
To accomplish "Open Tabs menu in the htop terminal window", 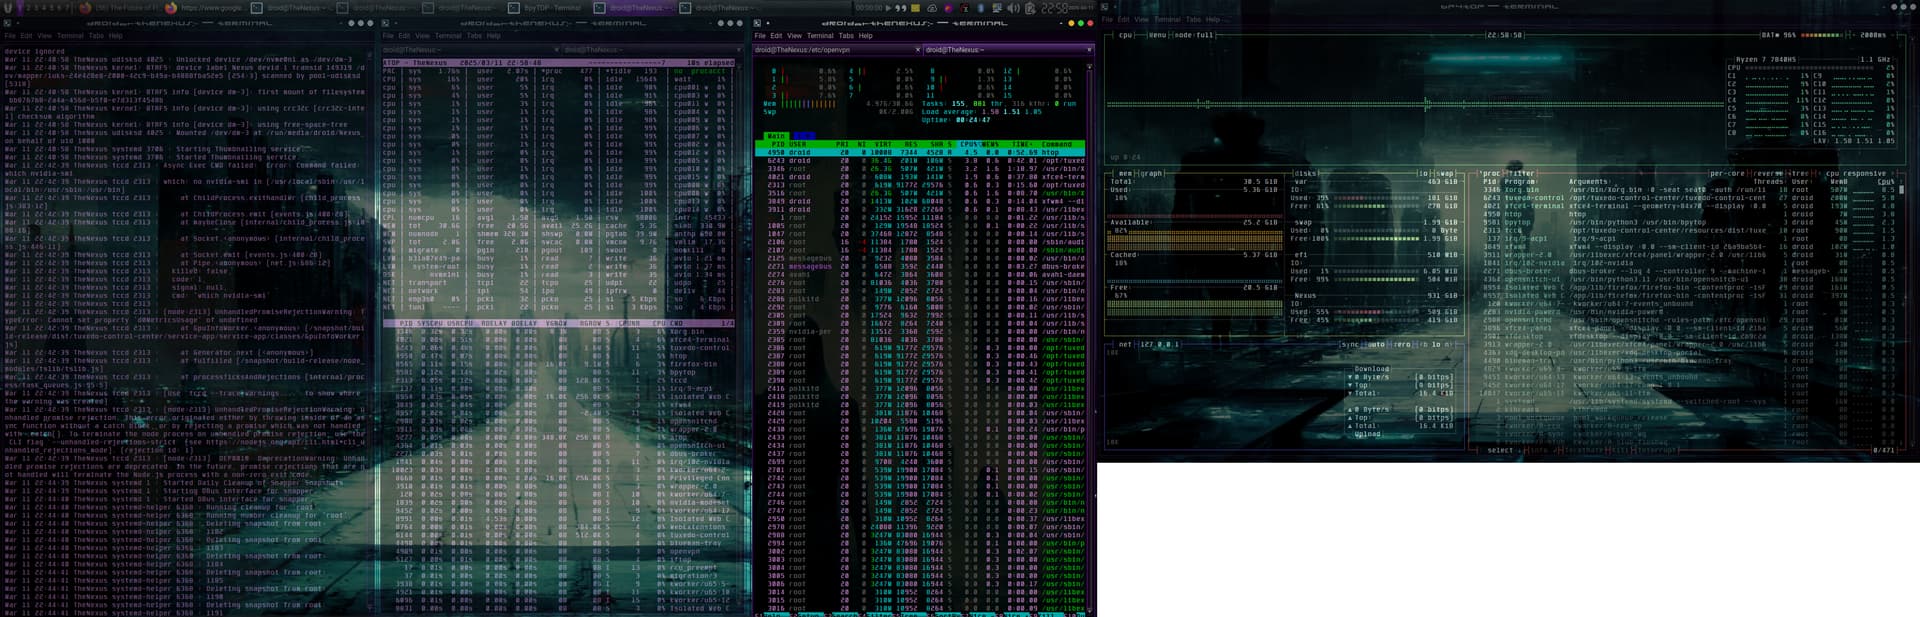I will [x=846, y=36].
